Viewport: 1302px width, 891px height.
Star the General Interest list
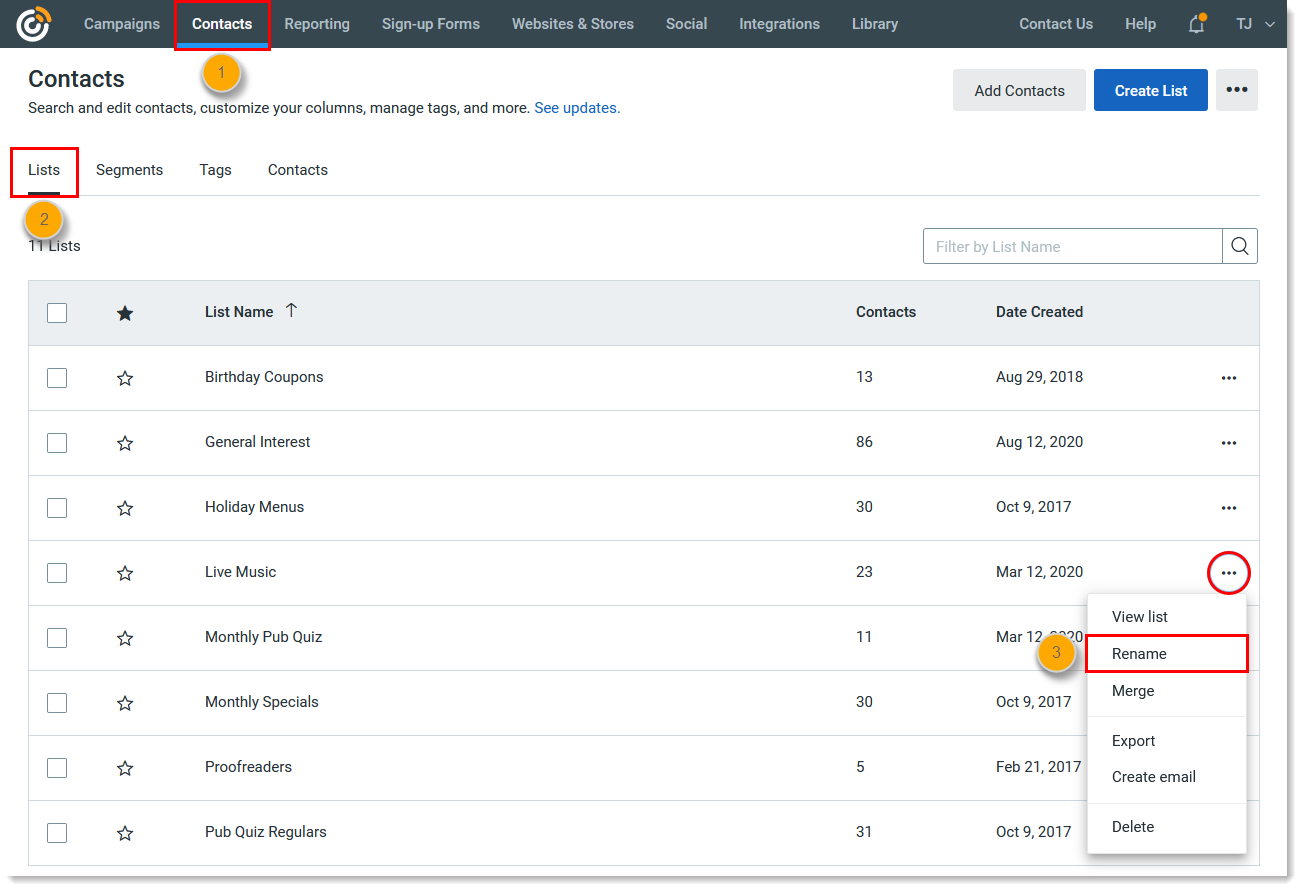[x=125, y=442]
